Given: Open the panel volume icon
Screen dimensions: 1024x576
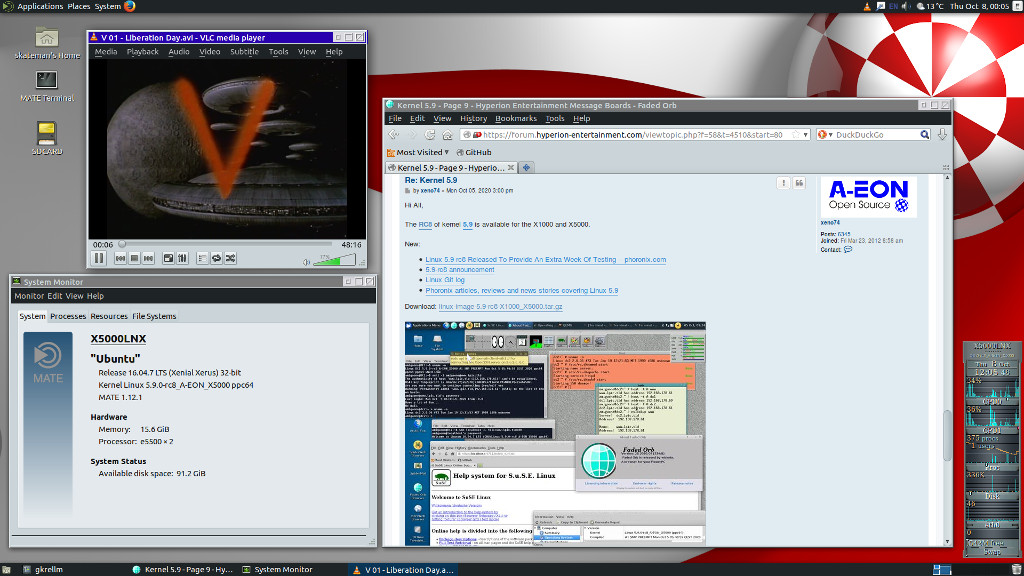Looking at the screenshot, I should [906, 6].
